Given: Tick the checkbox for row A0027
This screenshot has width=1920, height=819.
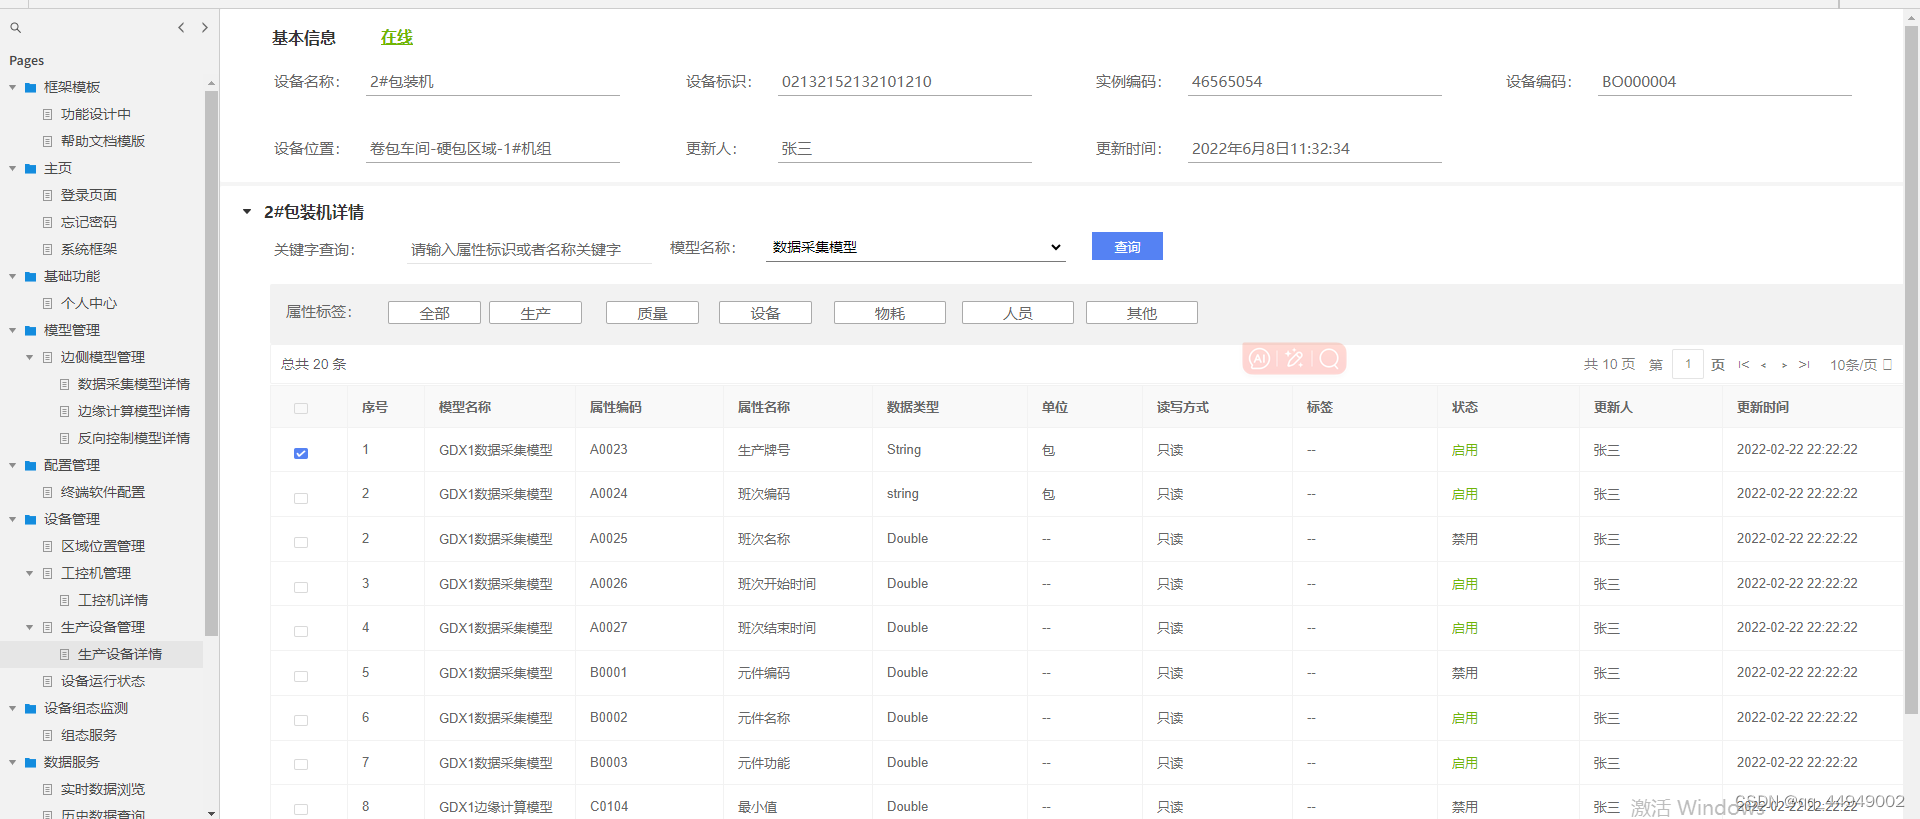Looking at the screenshot, I should pyautogui.click(x=301, y=631).
